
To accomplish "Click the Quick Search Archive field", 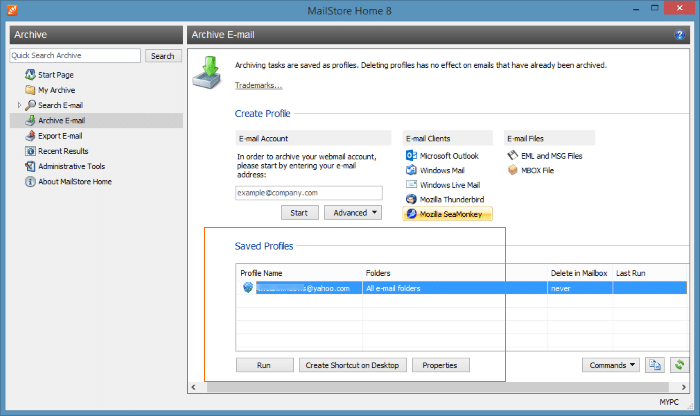I will point(76,56).
